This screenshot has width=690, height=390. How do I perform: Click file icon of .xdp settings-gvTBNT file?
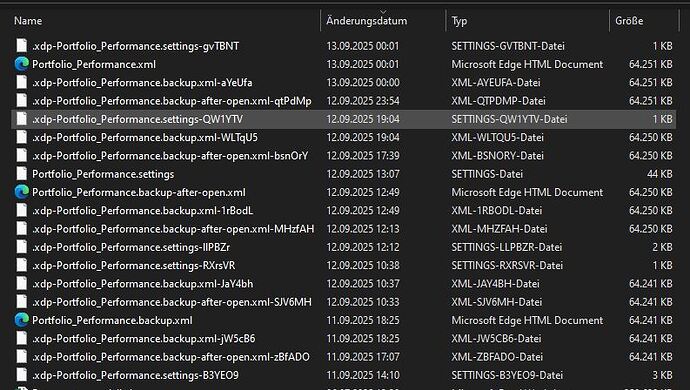(x=22, y=46)
